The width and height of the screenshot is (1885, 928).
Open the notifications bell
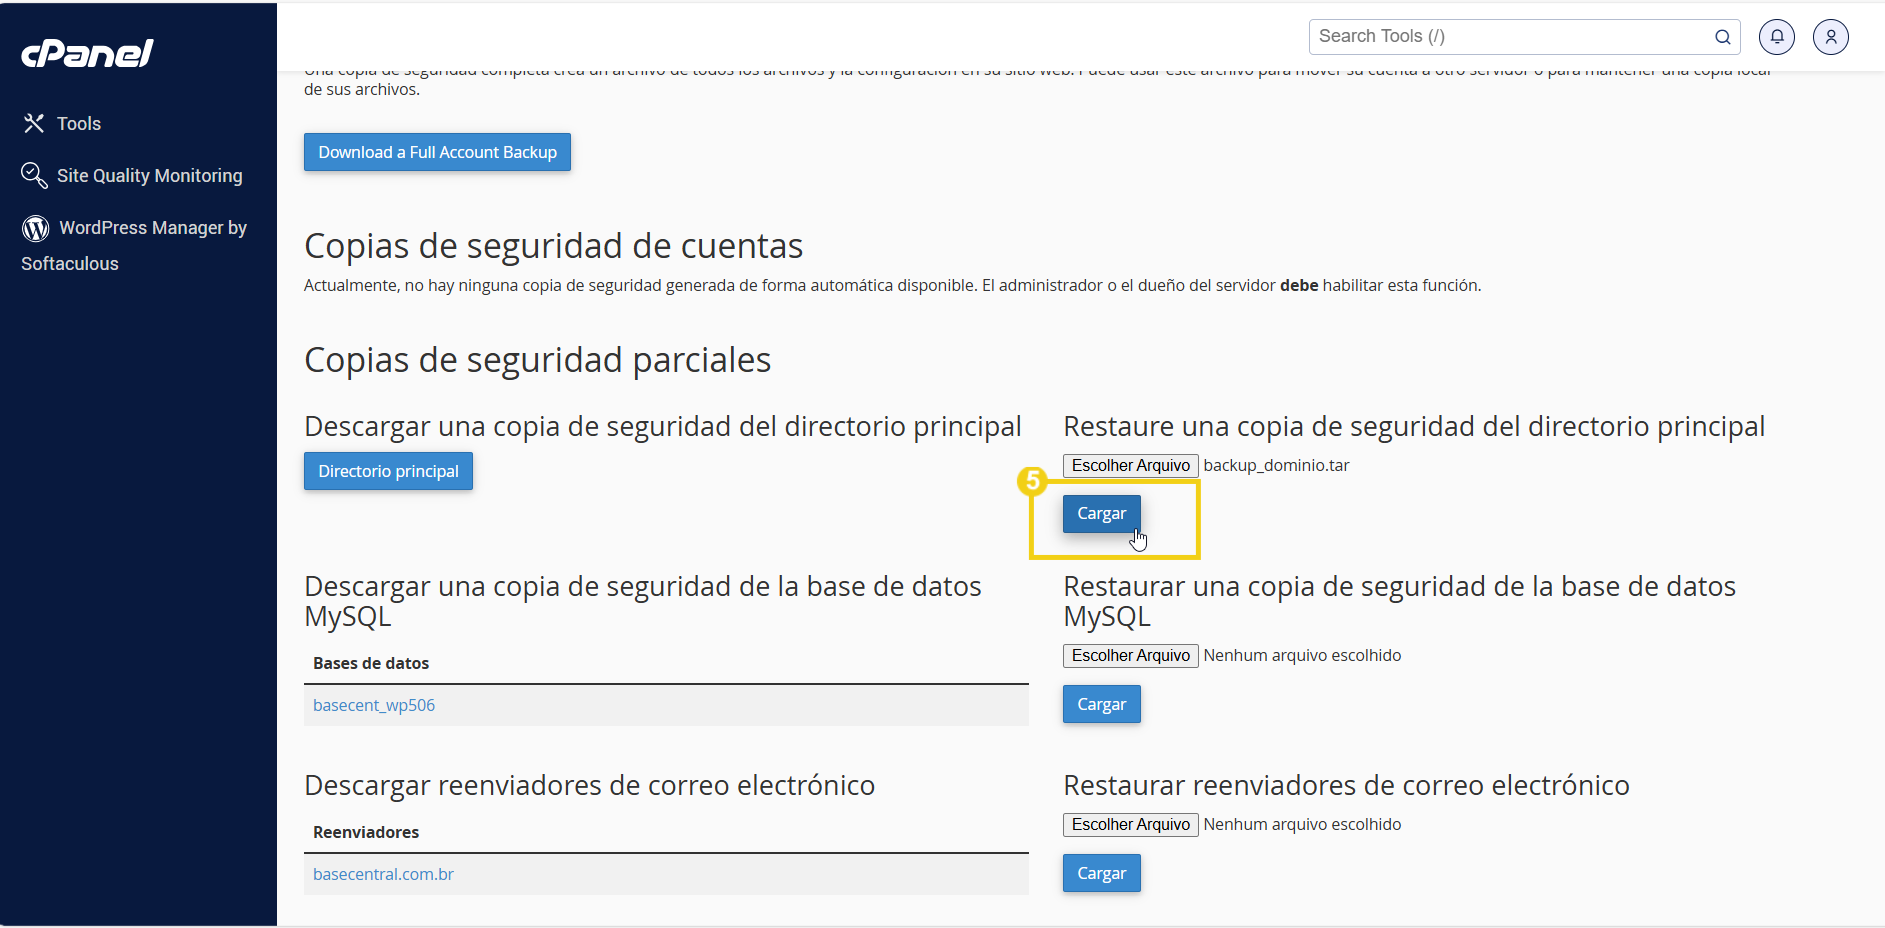click(x=1778, y=36)
